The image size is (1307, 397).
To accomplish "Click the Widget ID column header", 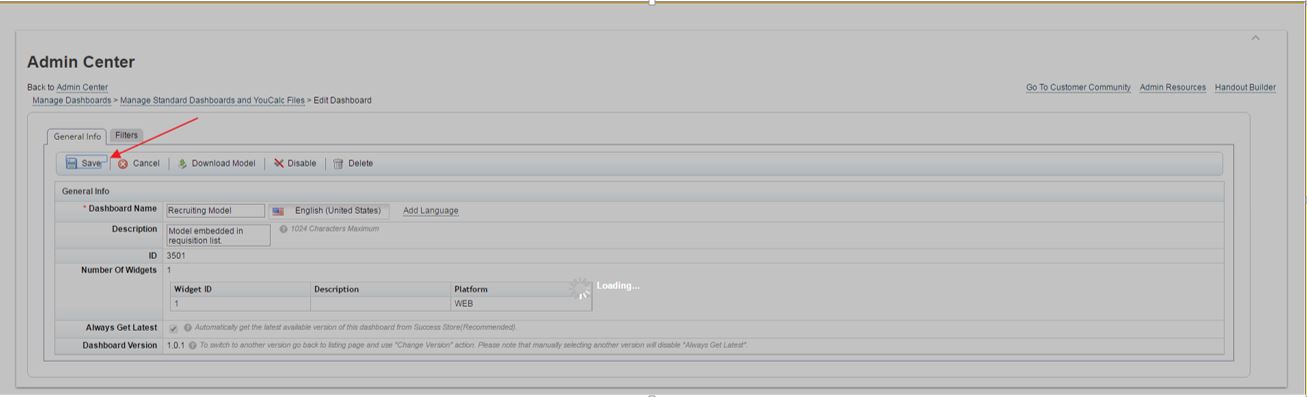I will pyautogui.click(x=240, y=289).
